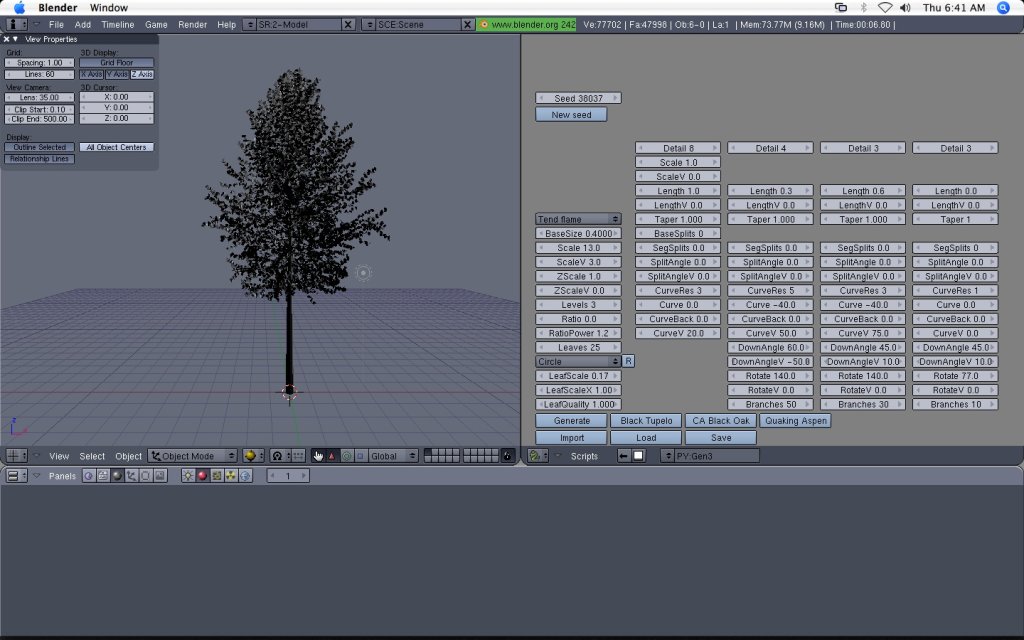
Task: Open the Add menu
Action: [82, 23]
